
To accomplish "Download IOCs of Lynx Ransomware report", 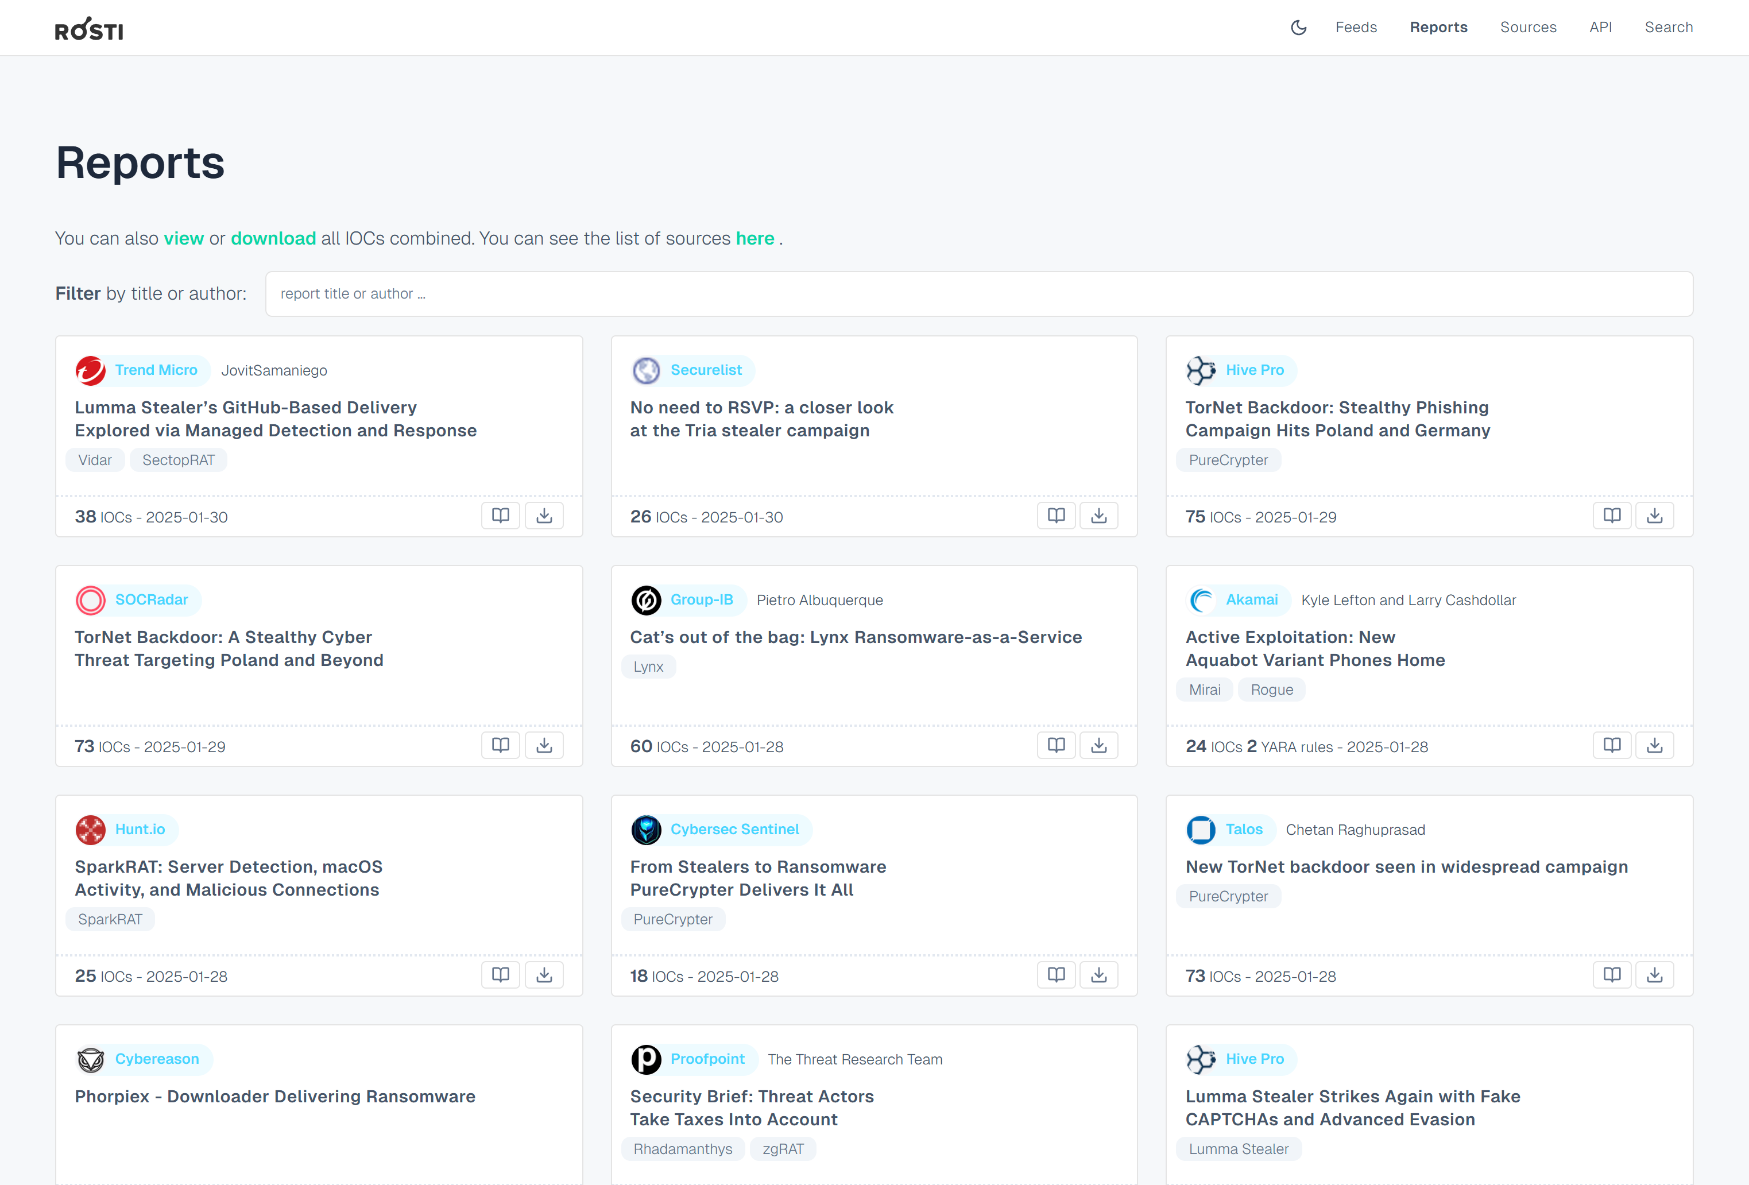I will (x=1099, y=746).
